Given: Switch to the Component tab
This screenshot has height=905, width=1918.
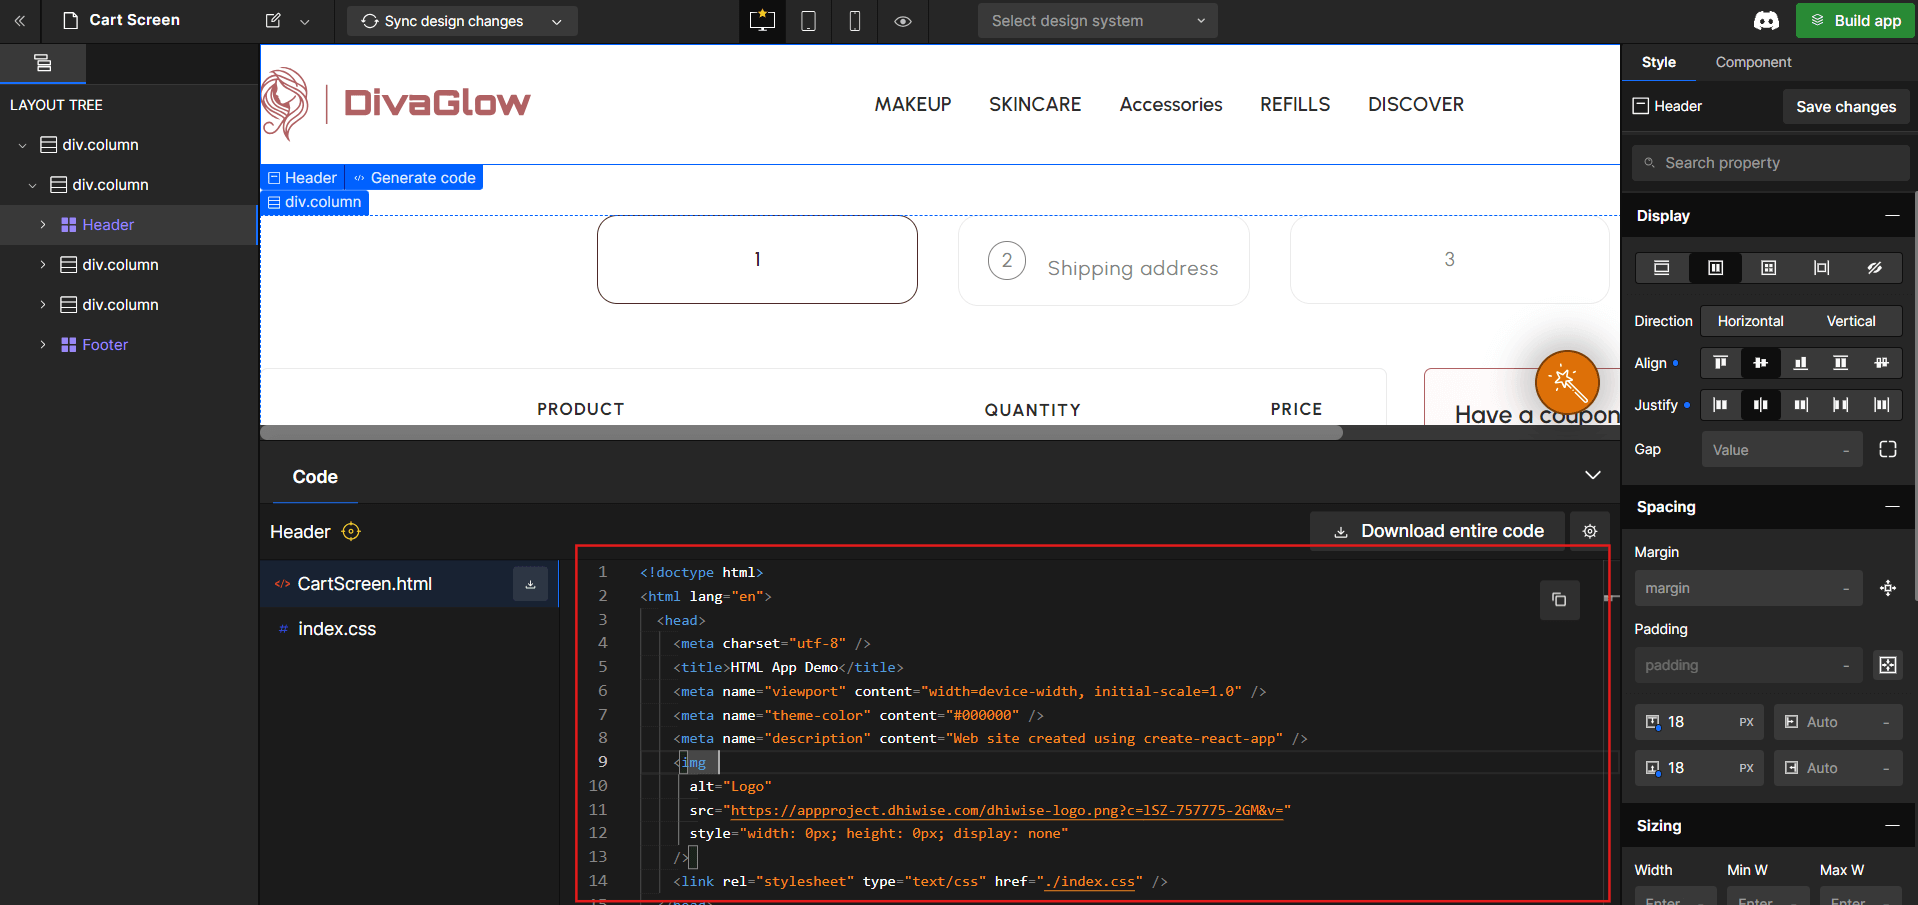Looking at the screenshot, I should click(x=1753, y=62).
